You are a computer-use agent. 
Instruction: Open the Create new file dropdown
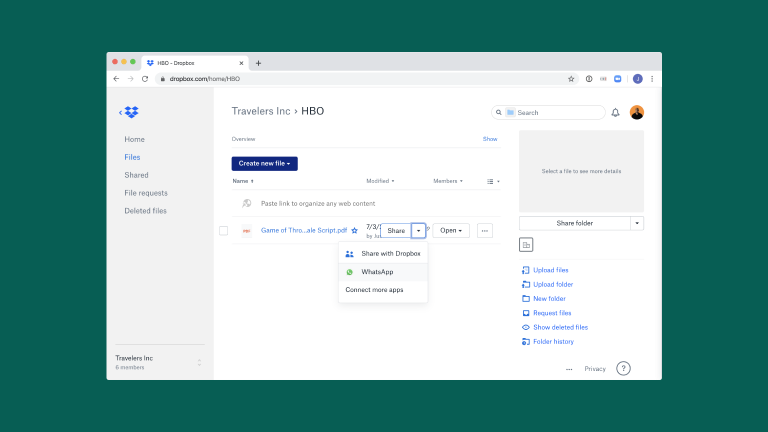(x=264, y=163)
